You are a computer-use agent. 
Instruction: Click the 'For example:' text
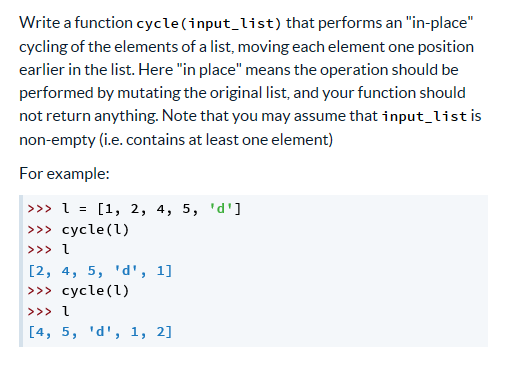coord(64,174)
